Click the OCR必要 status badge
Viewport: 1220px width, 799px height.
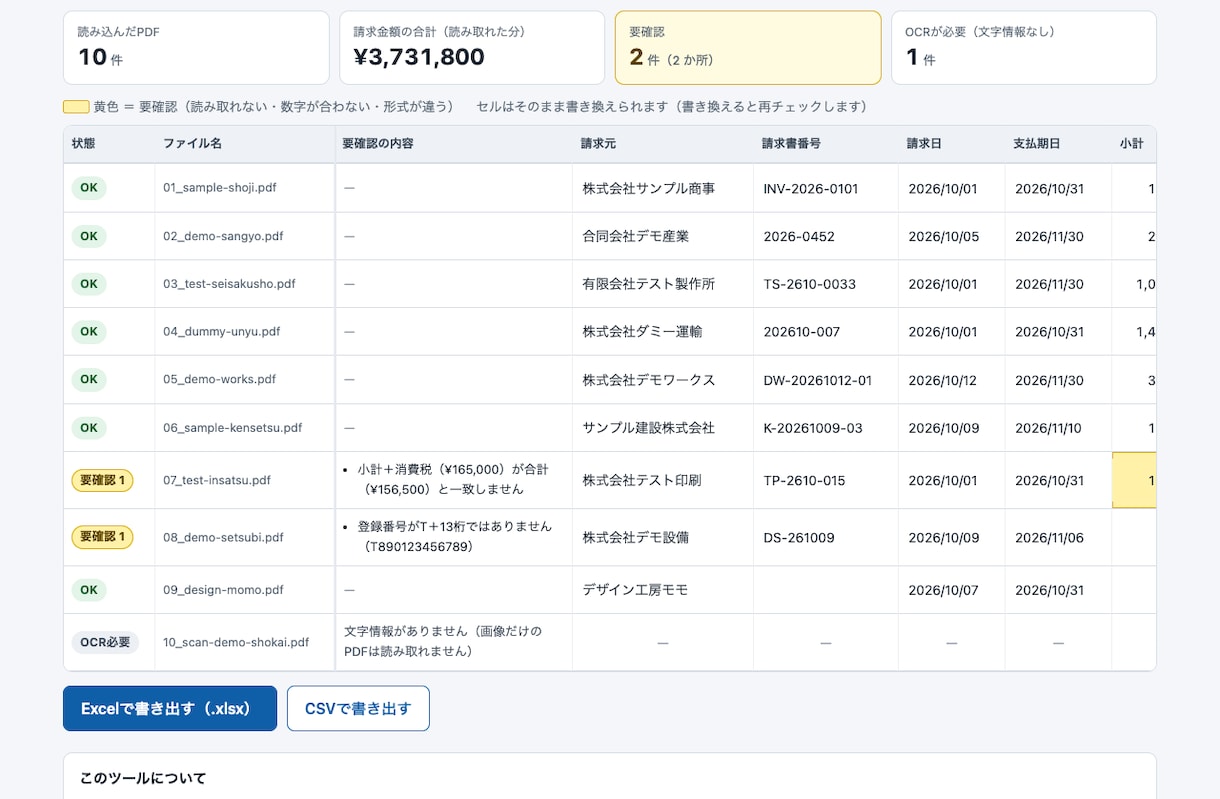point(105,642)
